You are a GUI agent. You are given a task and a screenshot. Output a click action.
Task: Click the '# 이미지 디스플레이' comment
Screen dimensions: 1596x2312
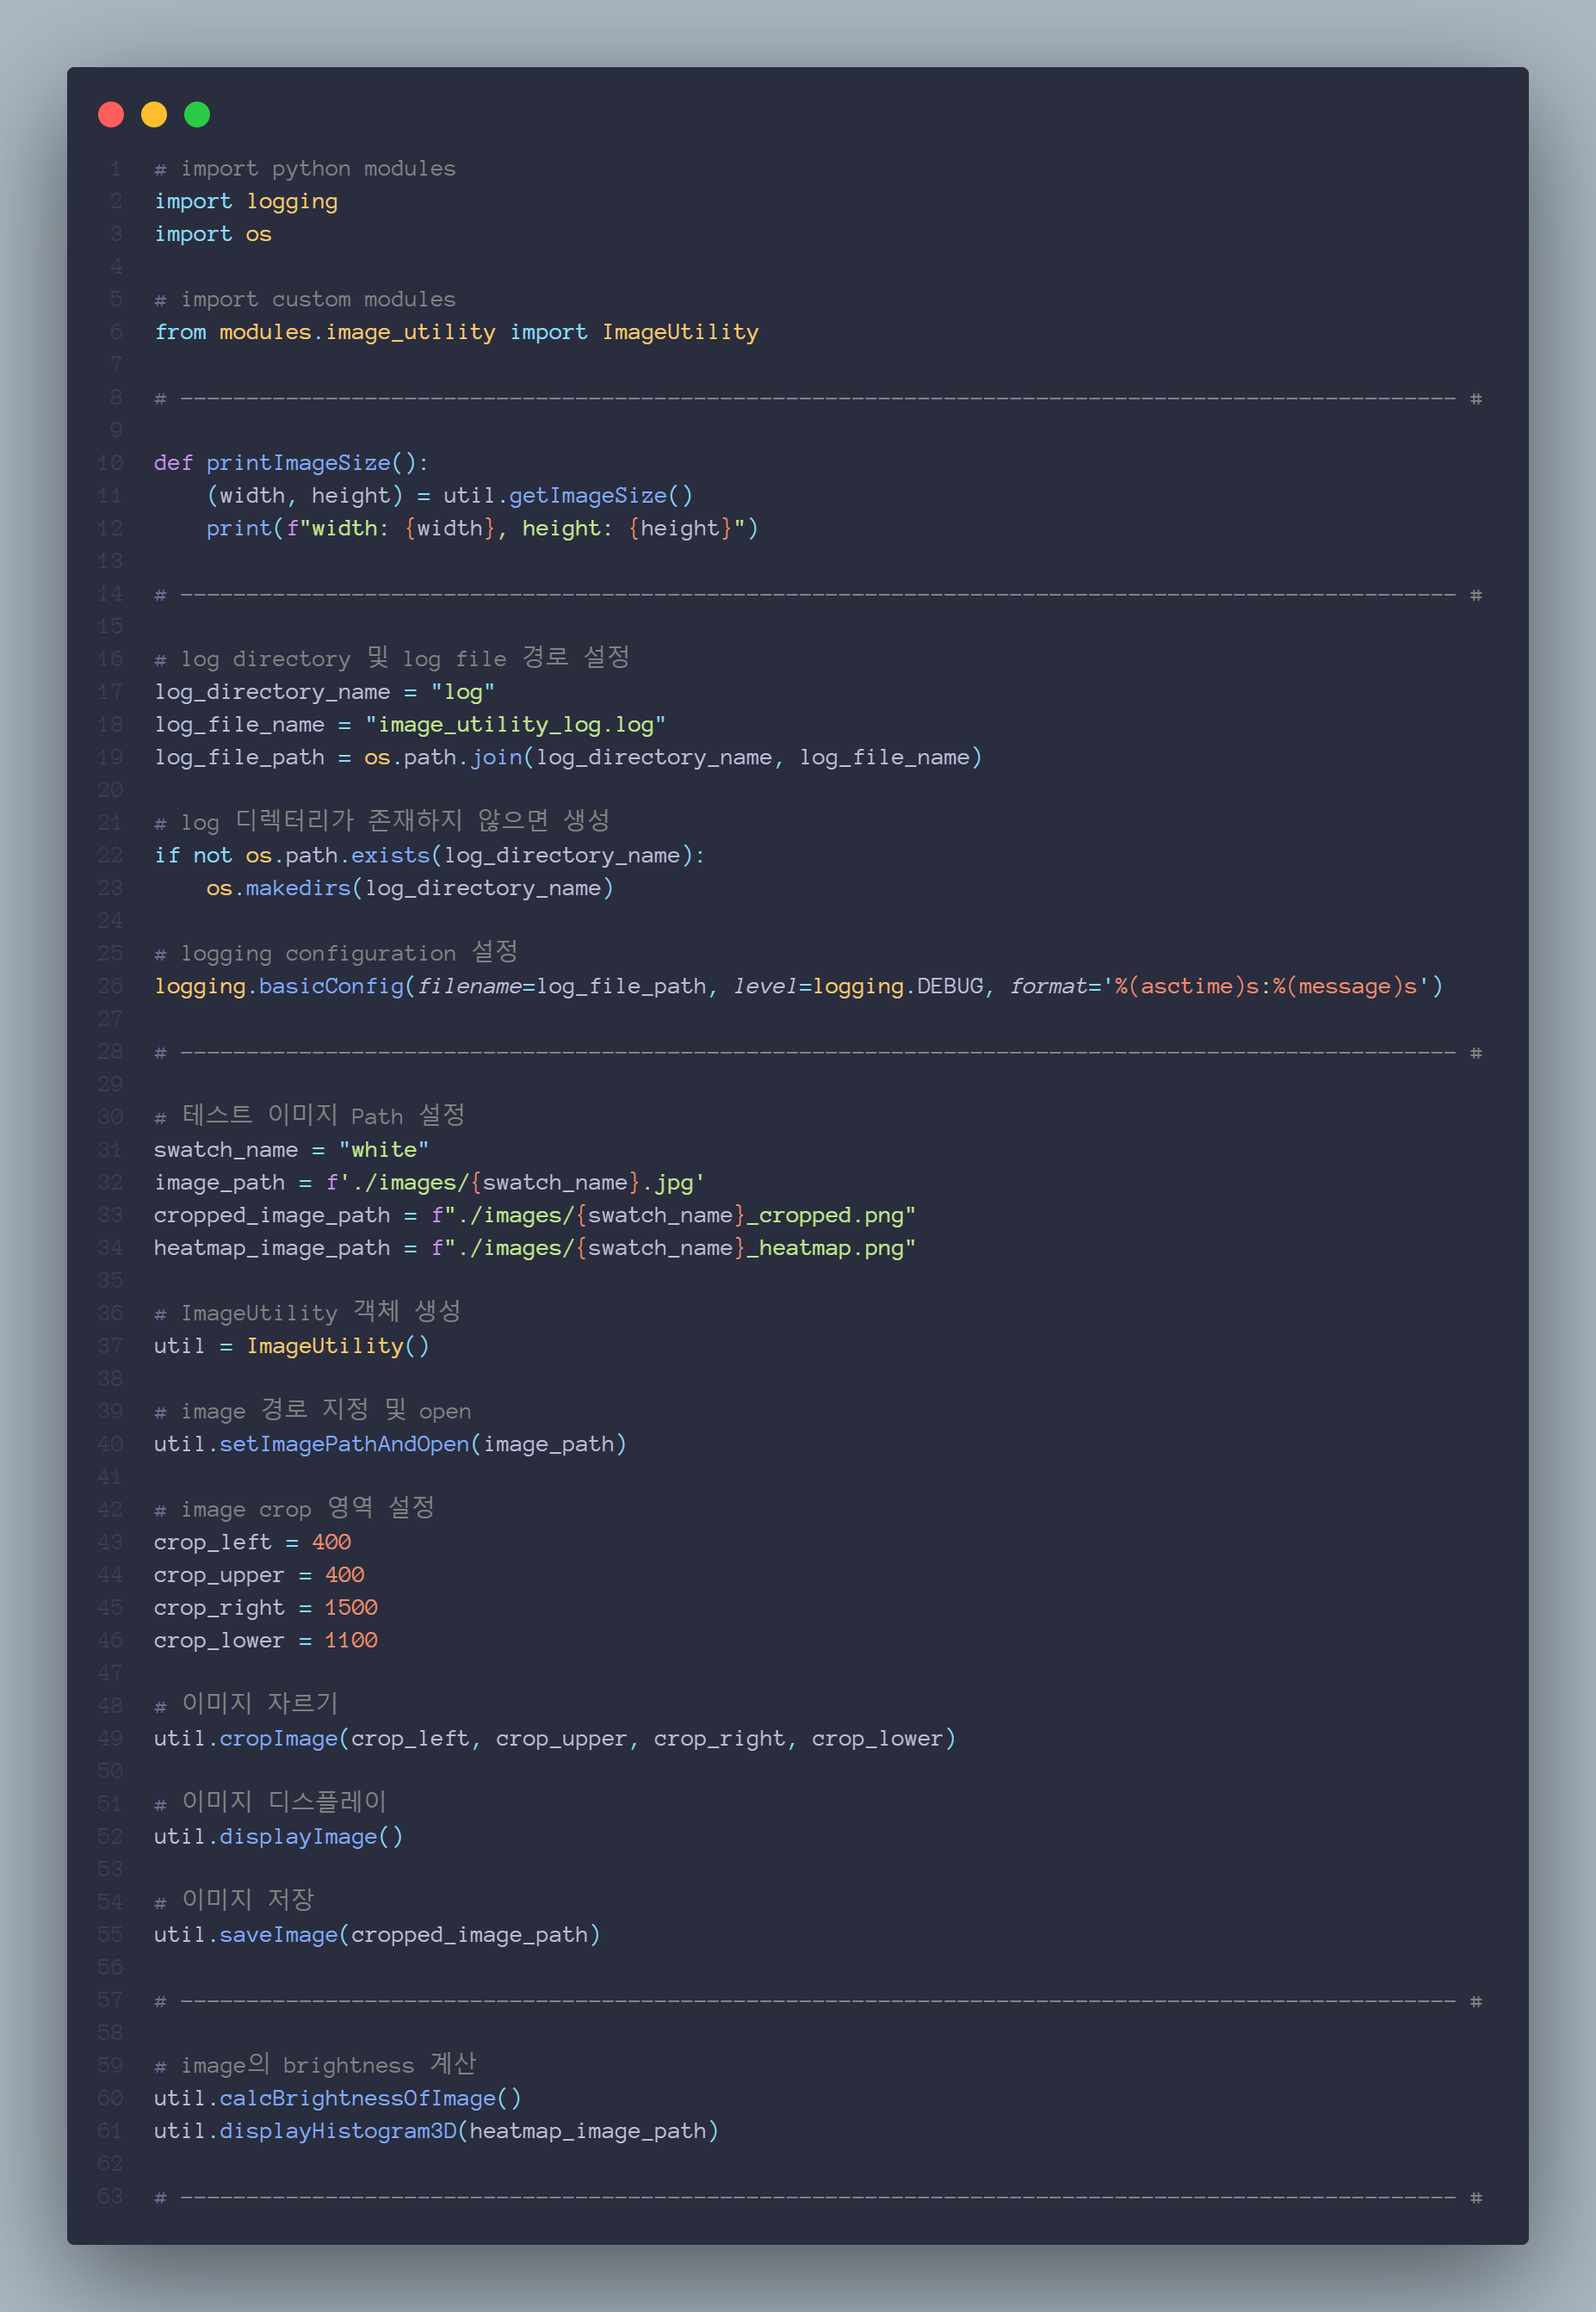(x=270, y=1803)
